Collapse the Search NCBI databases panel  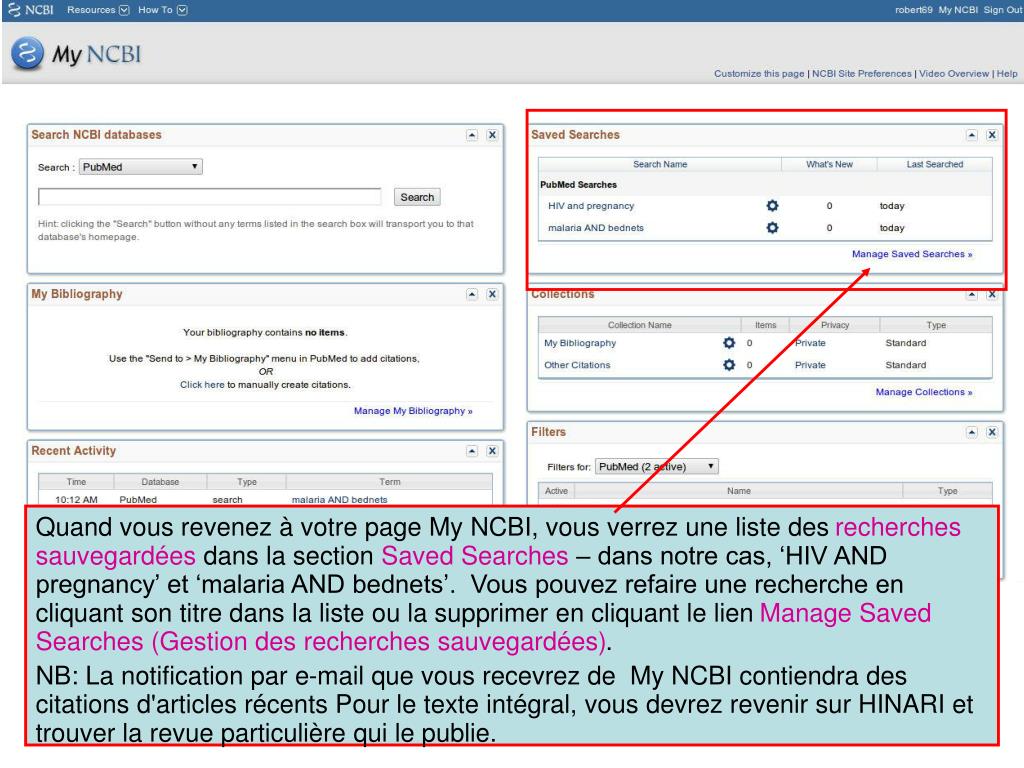(472, 135)
